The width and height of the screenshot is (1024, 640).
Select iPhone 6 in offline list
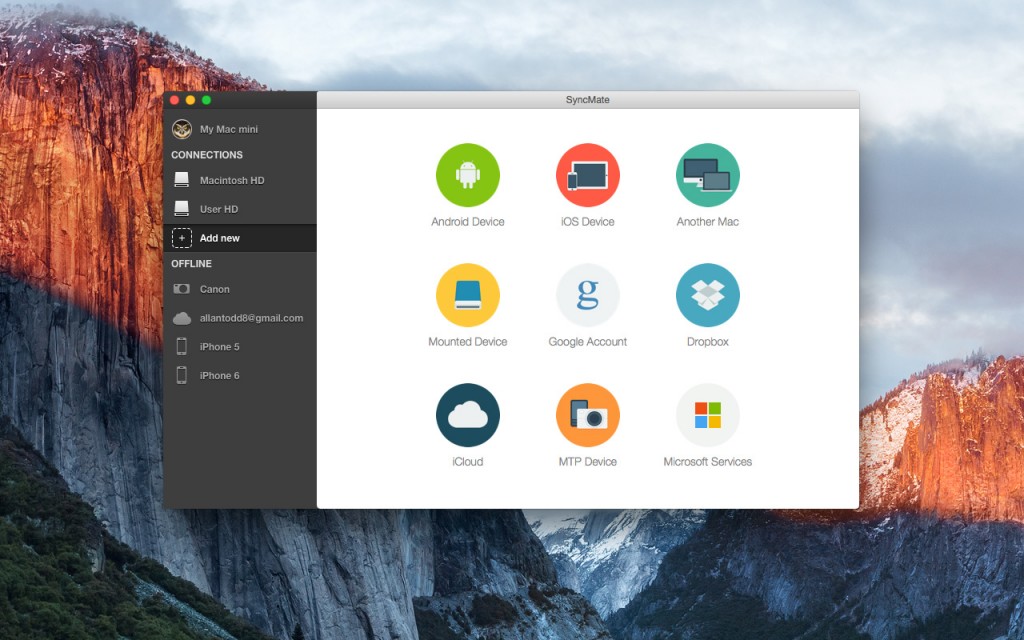point(240,375)
